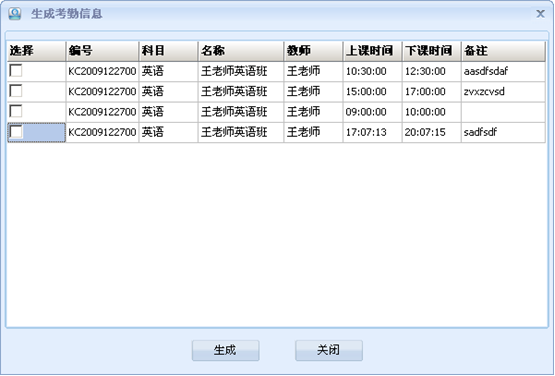
Task: Click the 生成 button
Action: tap(225, 351)
